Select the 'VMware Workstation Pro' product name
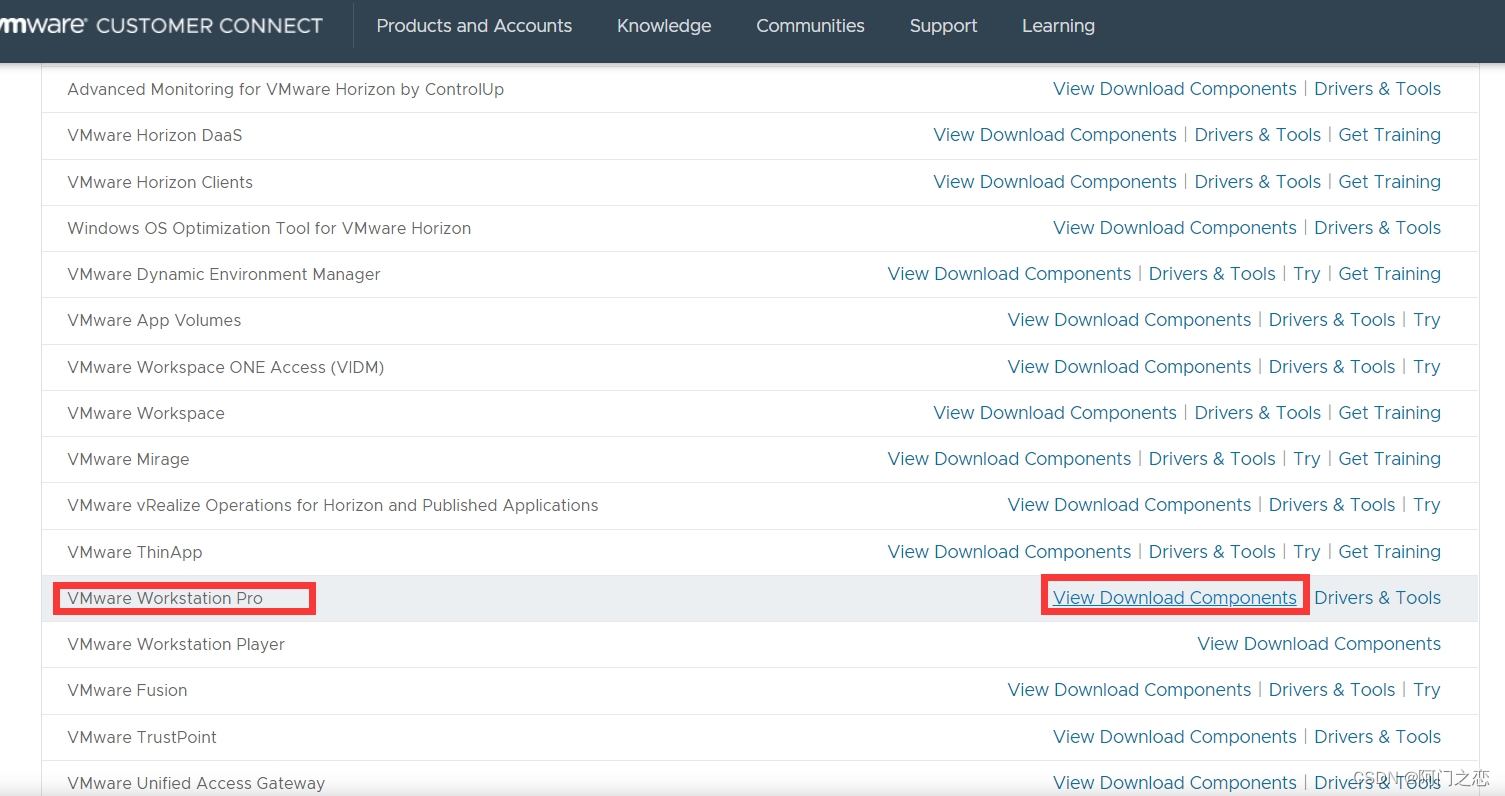Screen dimensions: 1505x796 point(165,598)
